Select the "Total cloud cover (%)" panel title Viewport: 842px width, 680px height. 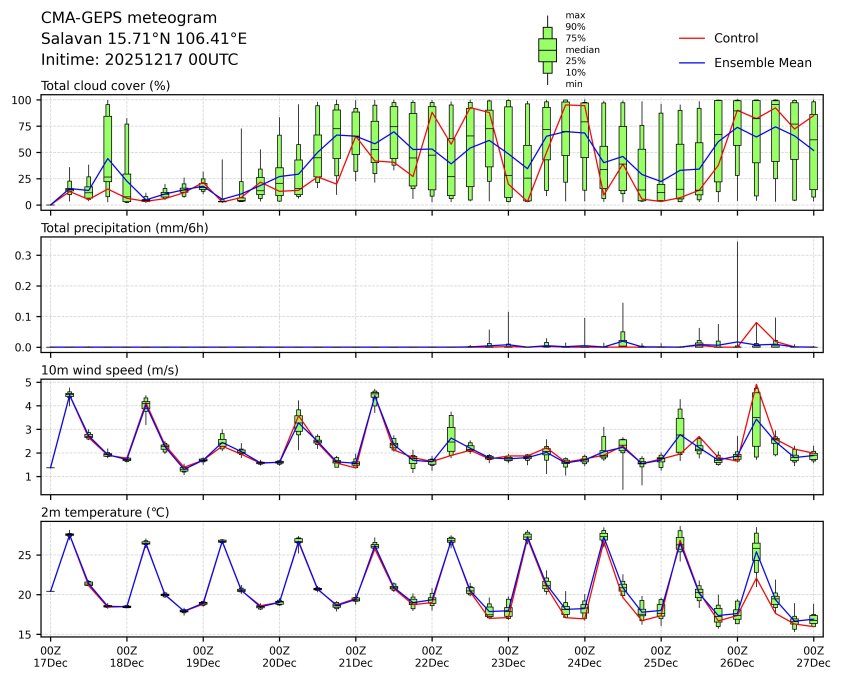(105, 85)
